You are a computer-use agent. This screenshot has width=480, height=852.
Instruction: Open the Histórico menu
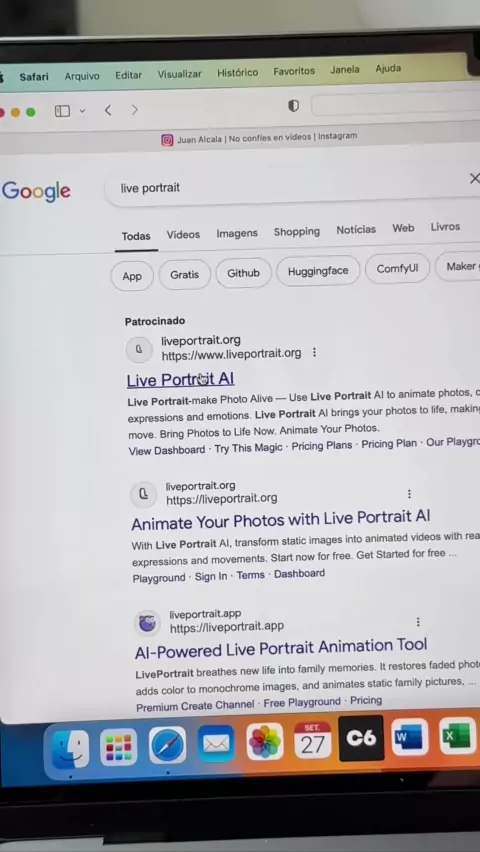[238, 72]
